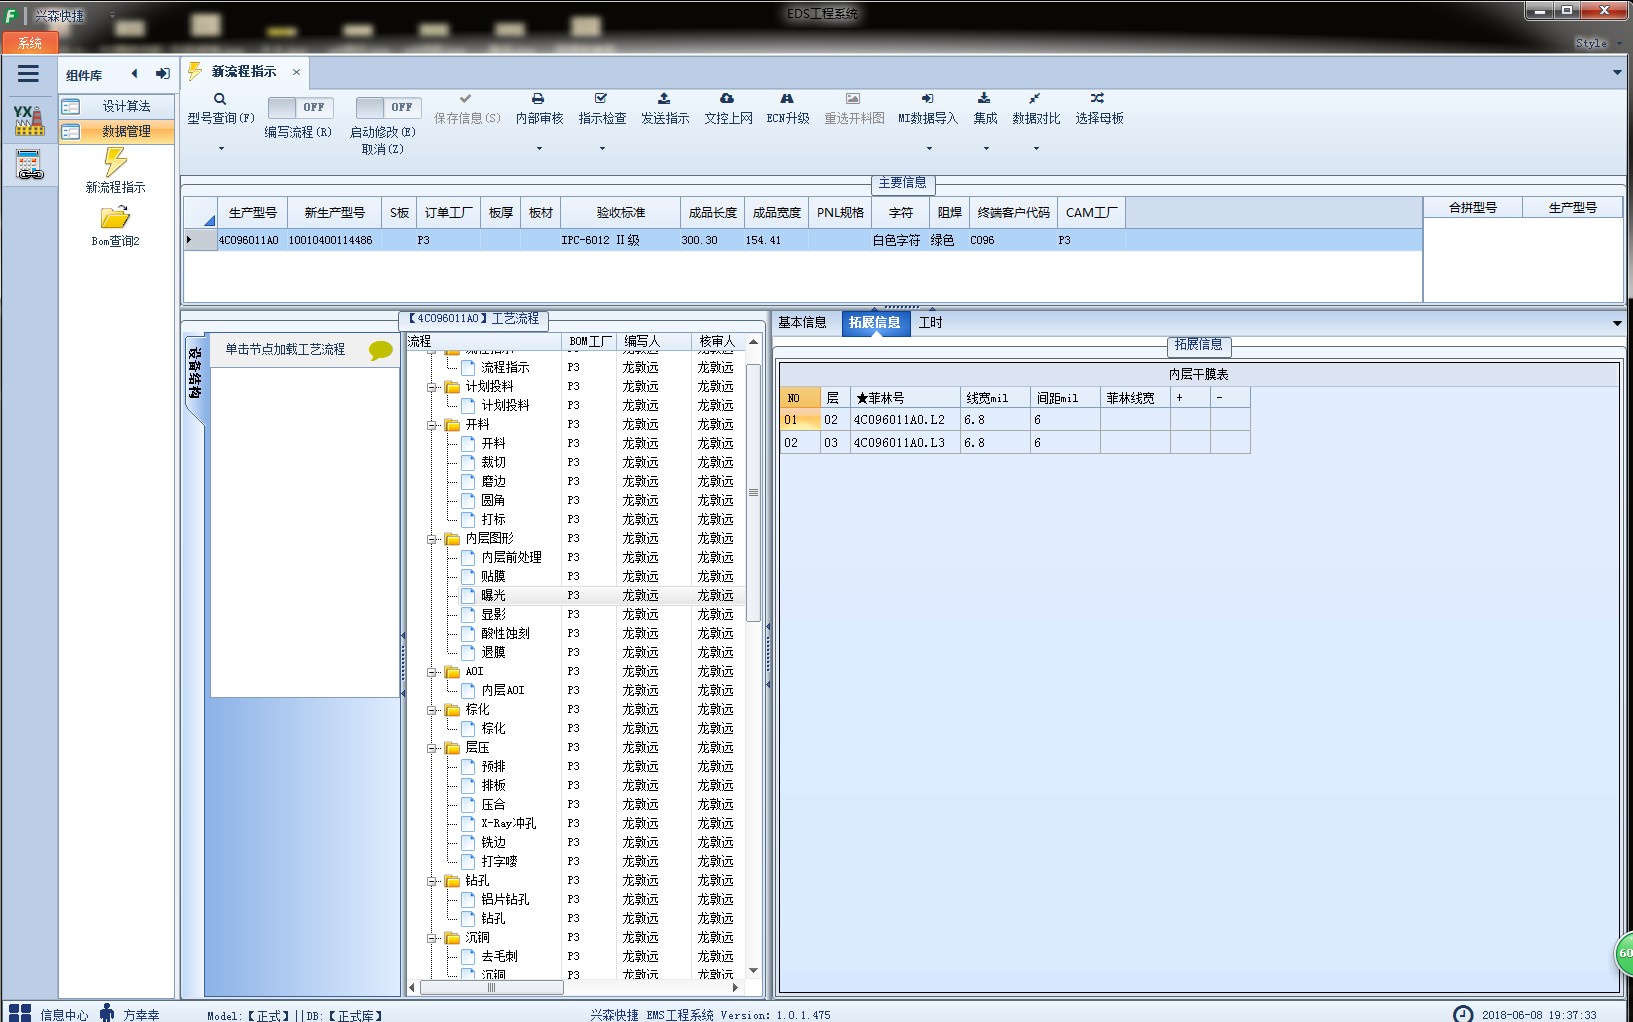Select the 新流程指示 document tab
Viewport: 1633px width, 1022px height.
(x=244, y=72)
